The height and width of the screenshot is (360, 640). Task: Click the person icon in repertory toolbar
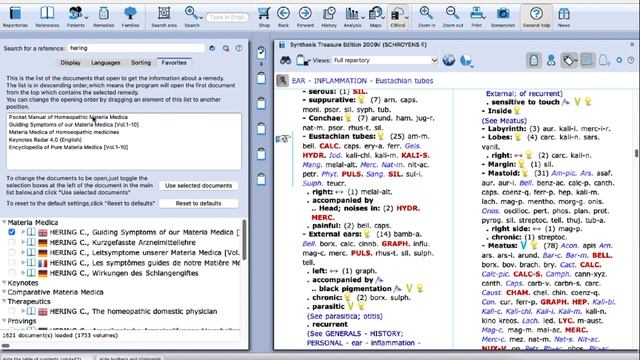(x=551, y=60)
